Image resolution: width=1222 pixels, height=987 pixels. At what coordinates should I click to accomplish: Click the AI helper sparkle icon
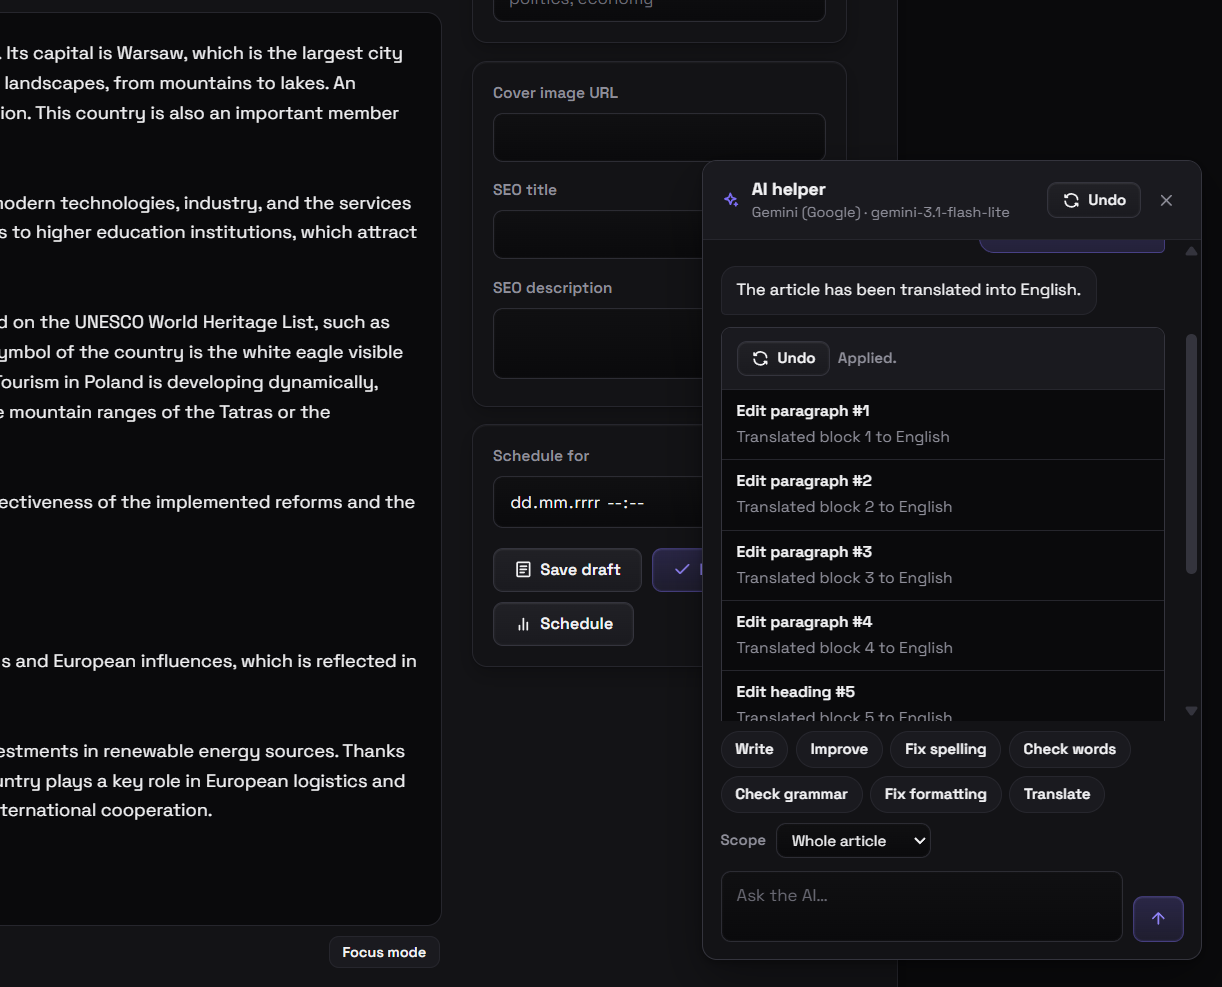pyautogui.click(x=731, y=200)
